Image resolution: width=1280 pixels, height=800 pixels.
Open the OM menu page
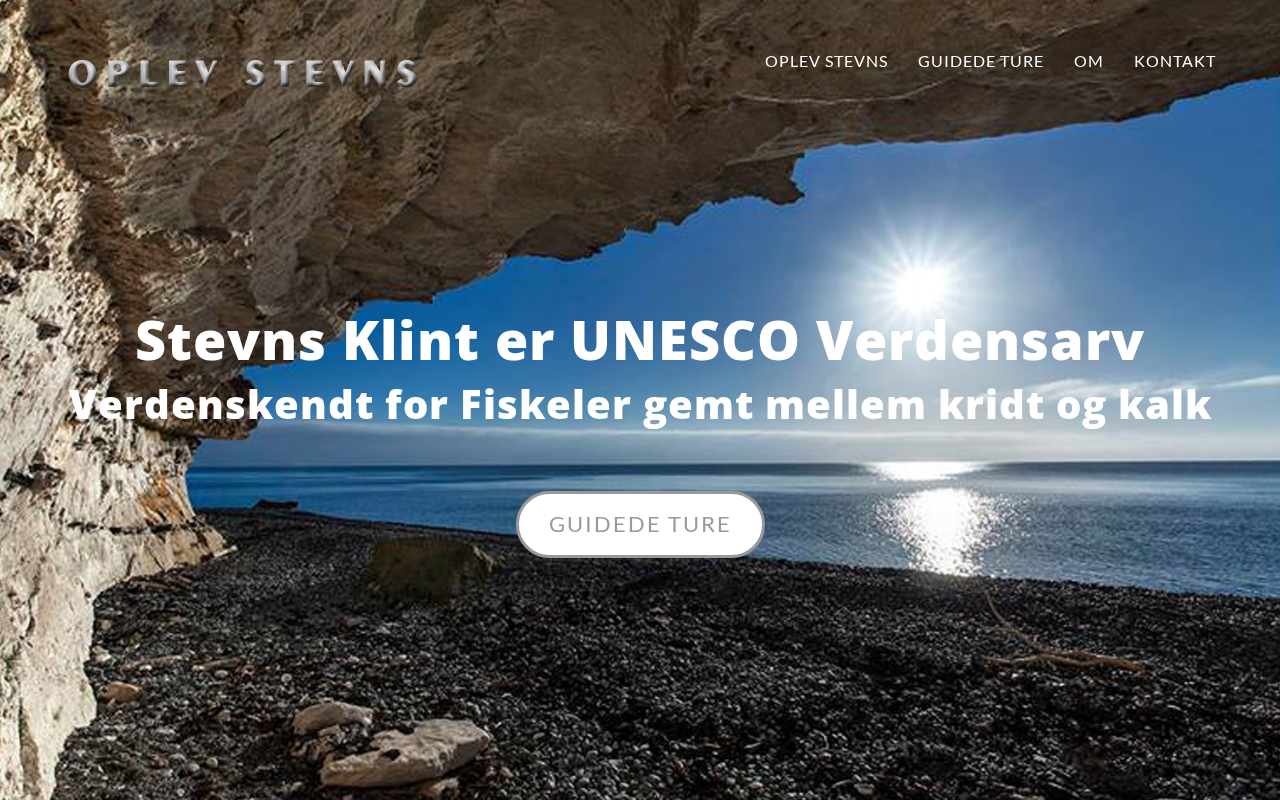click(x=1088, y=62)
